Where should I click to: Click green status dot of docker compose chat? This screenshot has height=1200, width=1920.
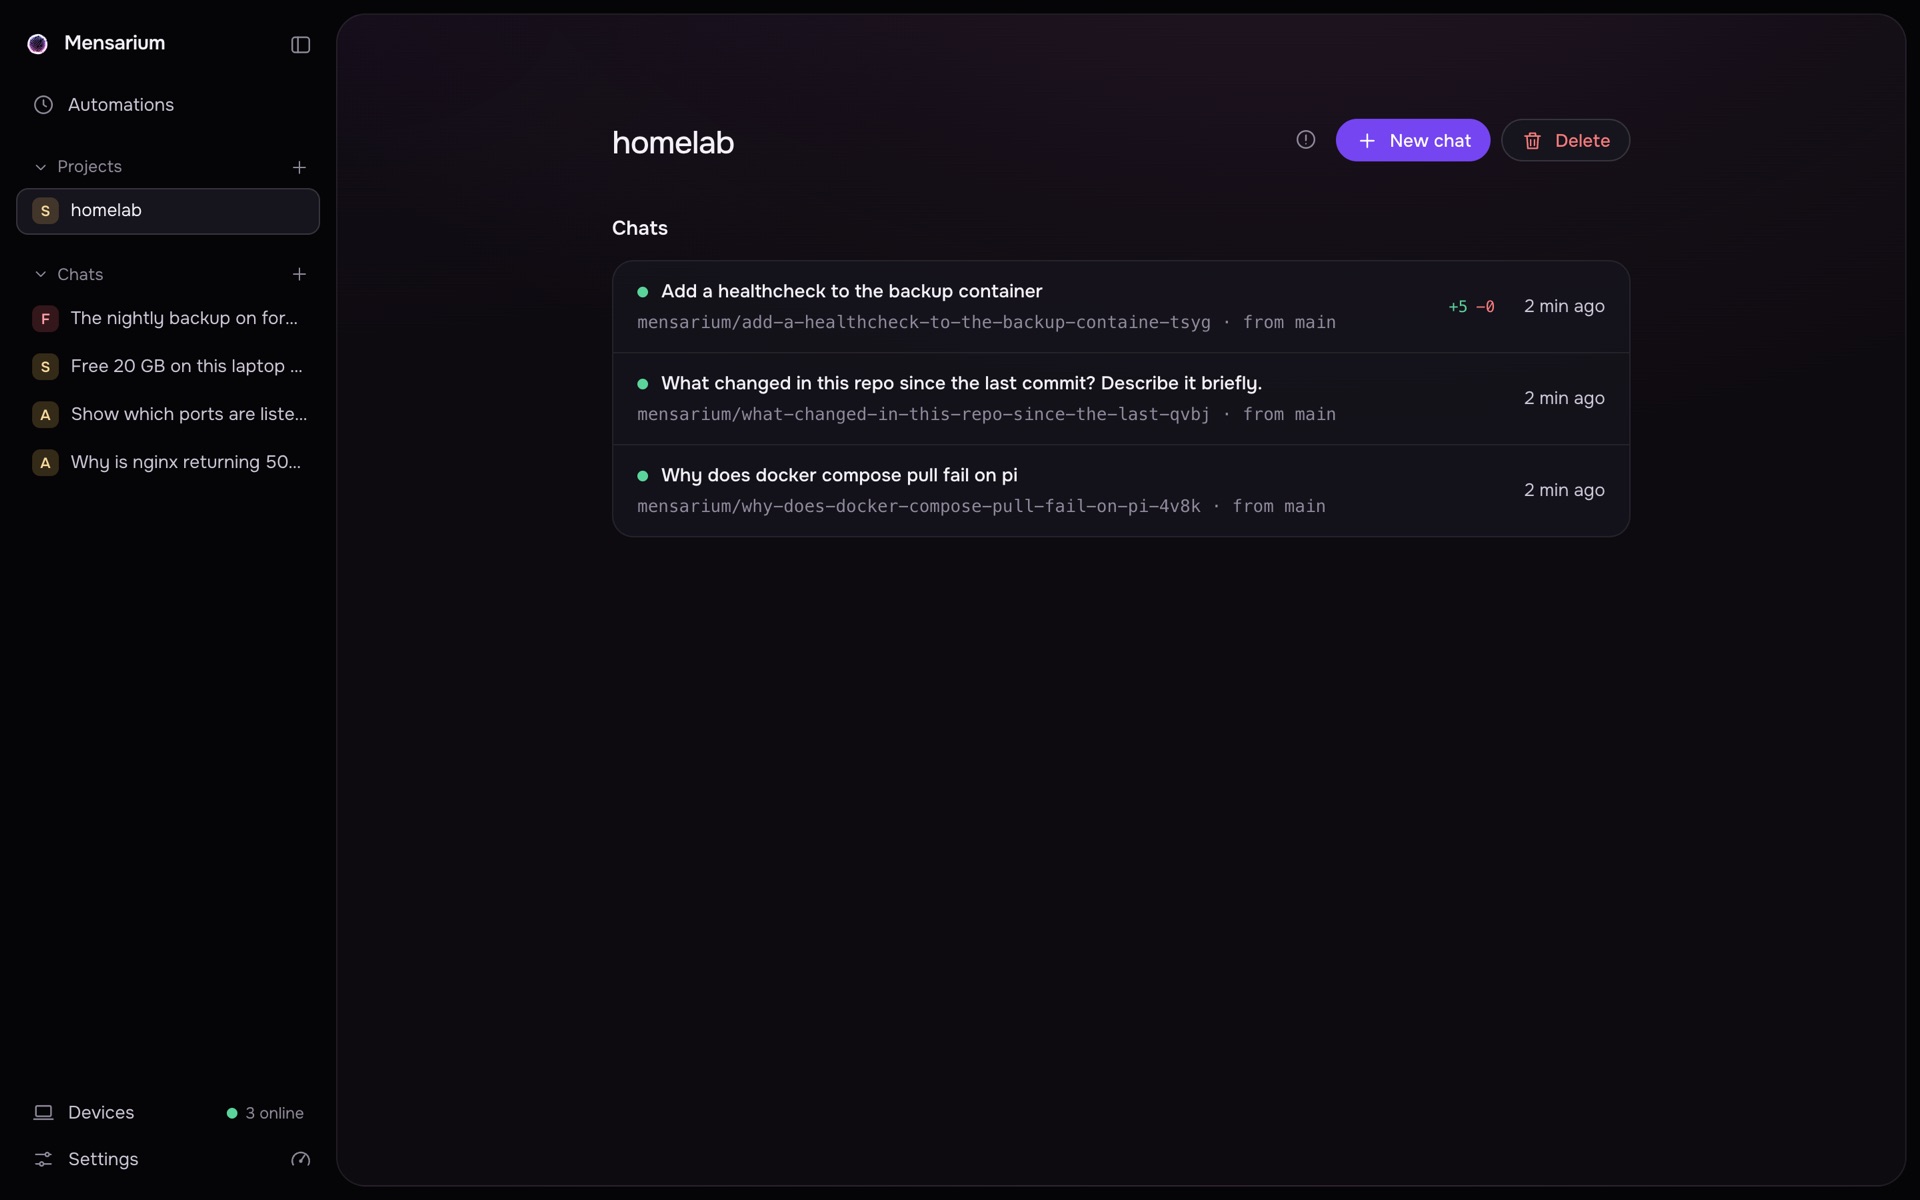coord(643,476)
